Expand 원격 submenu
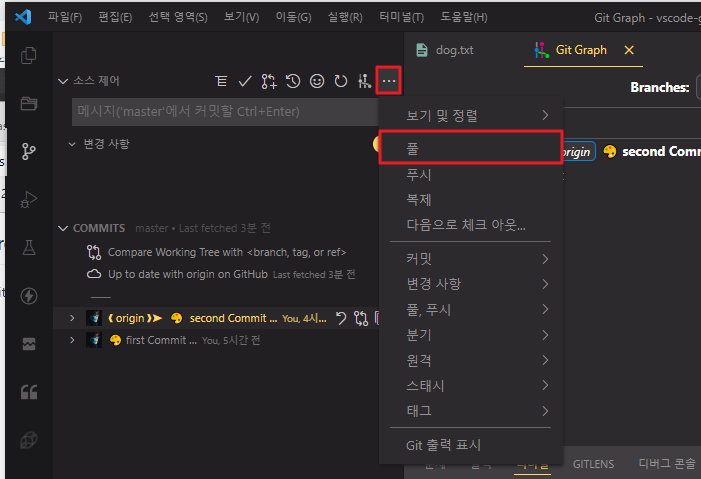The width and height of the screenshot is (701, 479). 471,360
